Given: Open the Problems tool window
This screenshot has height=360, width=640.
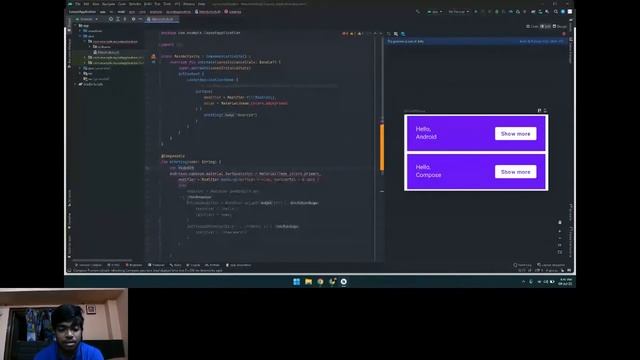Looking at the screenshot, I should tap(134, 265).
